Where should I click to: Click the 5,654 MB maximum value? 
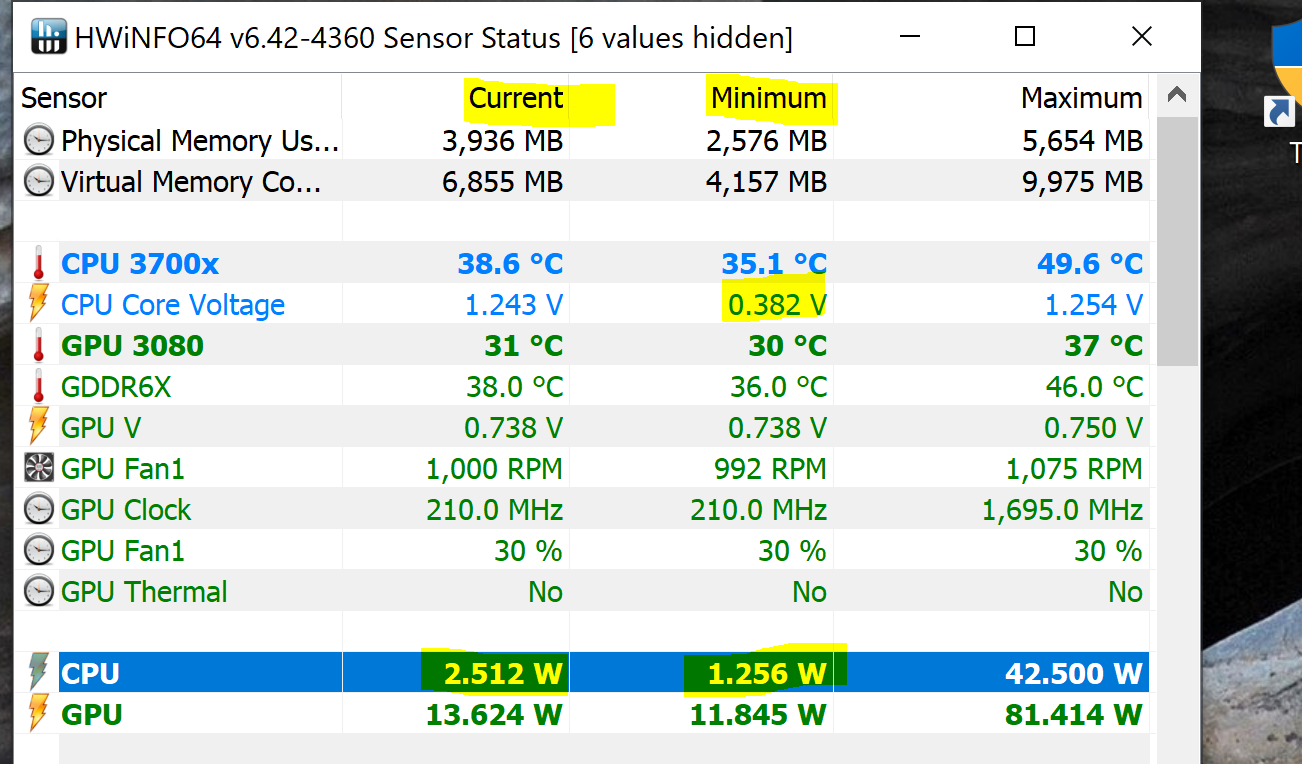coord(1082,141)
